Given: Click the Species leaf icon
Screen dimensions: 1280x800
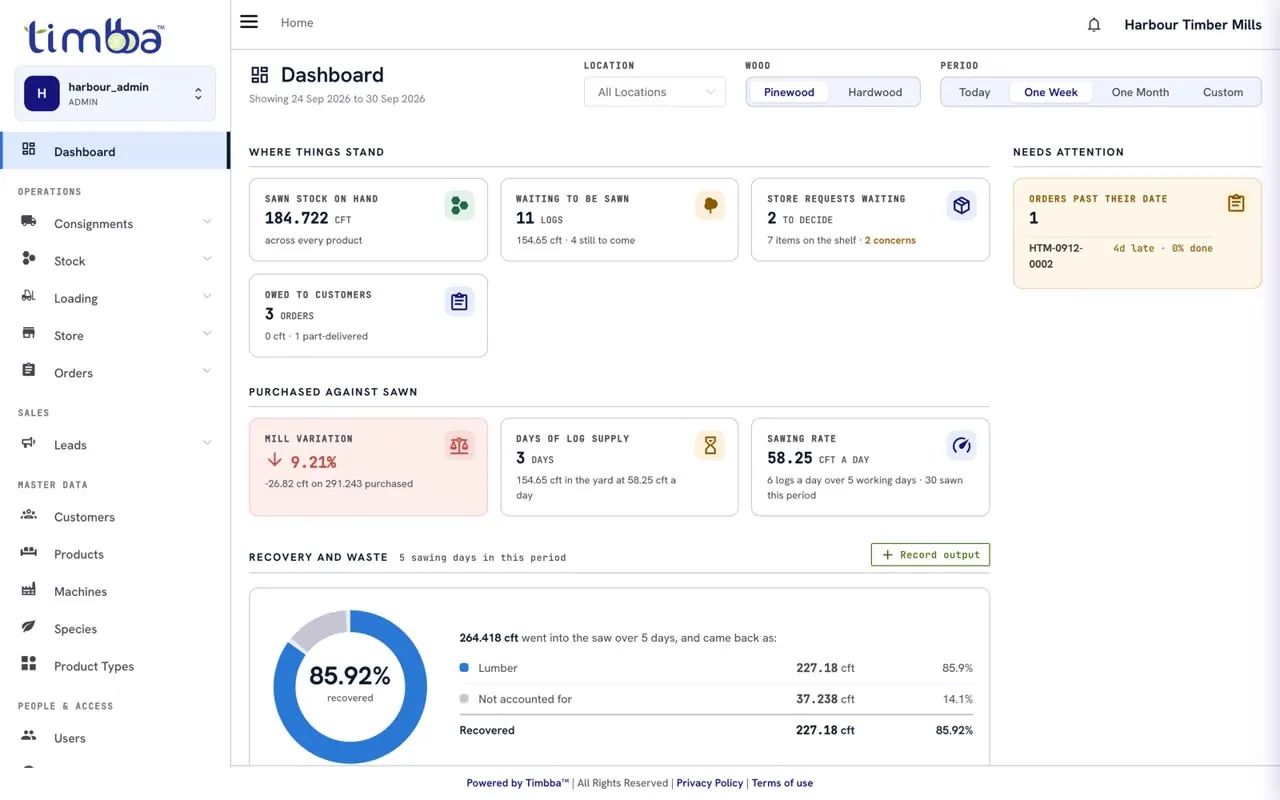Looking at the screenshot, I should point(29,627).
